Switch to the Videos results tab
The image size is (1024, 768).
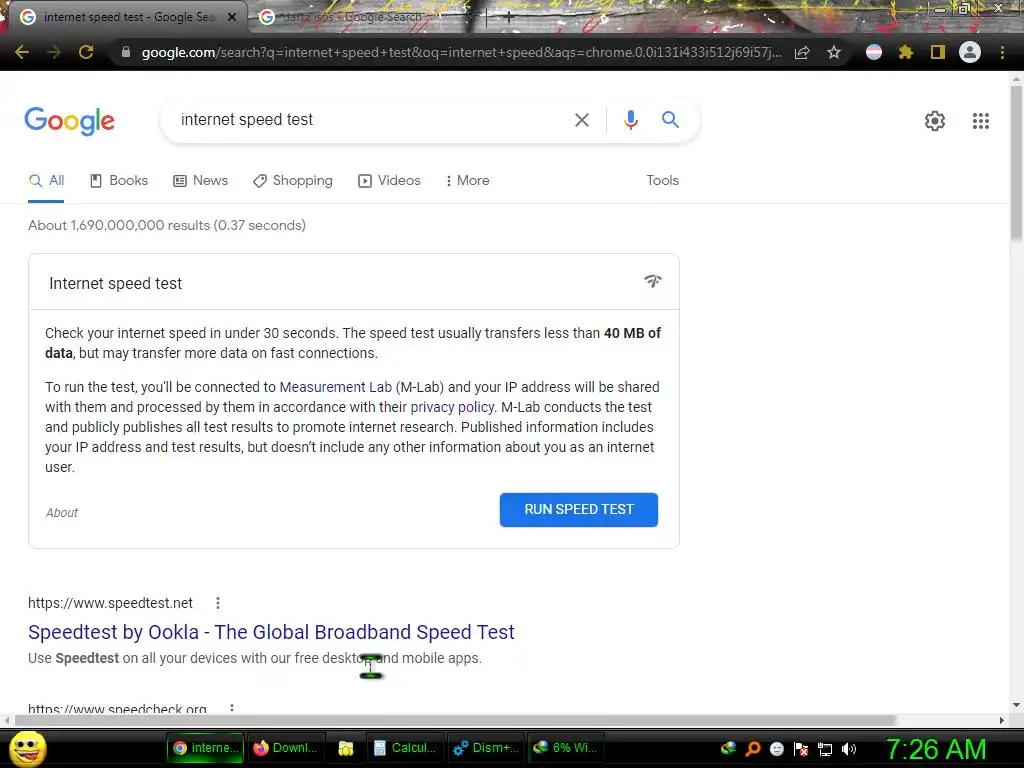(x=389, y=181)
